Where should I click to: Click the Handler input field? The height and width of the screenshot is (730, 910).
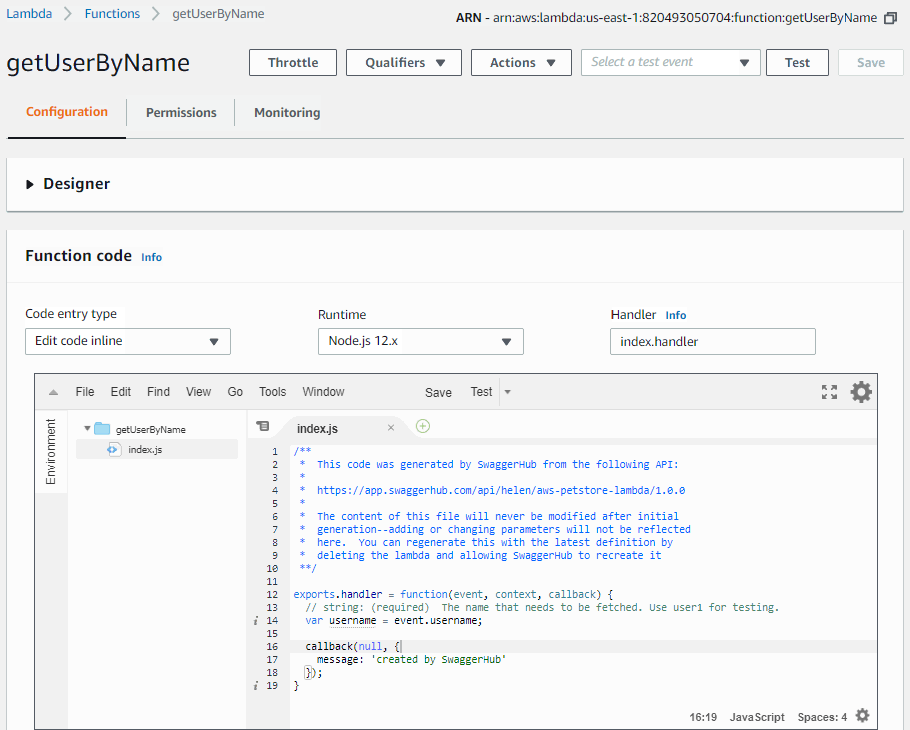coord(712,341)
